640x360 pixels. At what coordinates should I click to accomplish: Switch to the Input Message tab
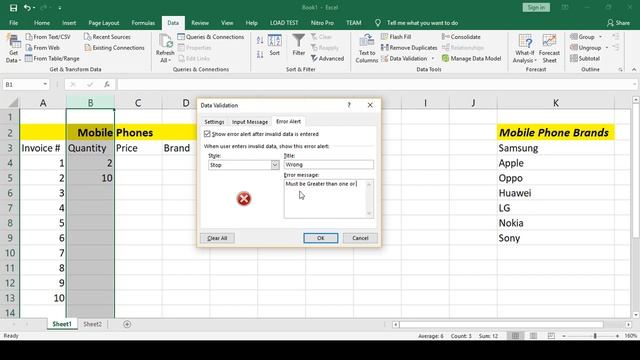250,122
